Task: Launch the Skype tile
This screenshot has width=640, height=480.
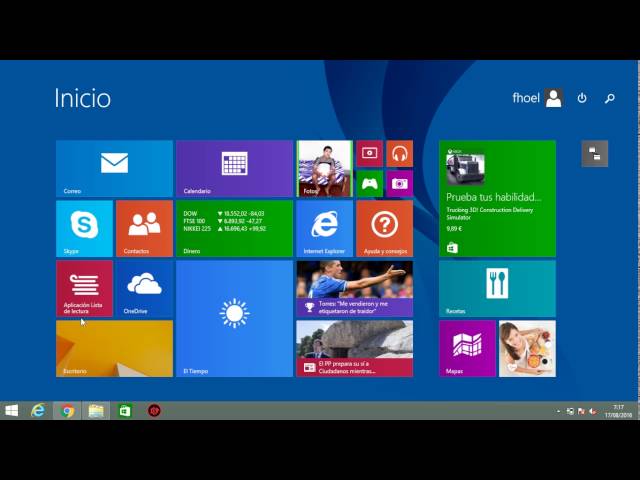Action: click(x=84, y=229)
